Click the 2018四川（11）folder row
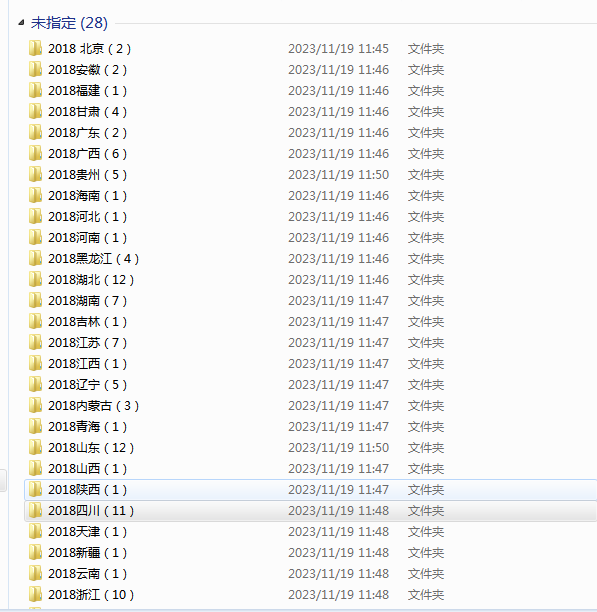597x612 pixels. 311,511
